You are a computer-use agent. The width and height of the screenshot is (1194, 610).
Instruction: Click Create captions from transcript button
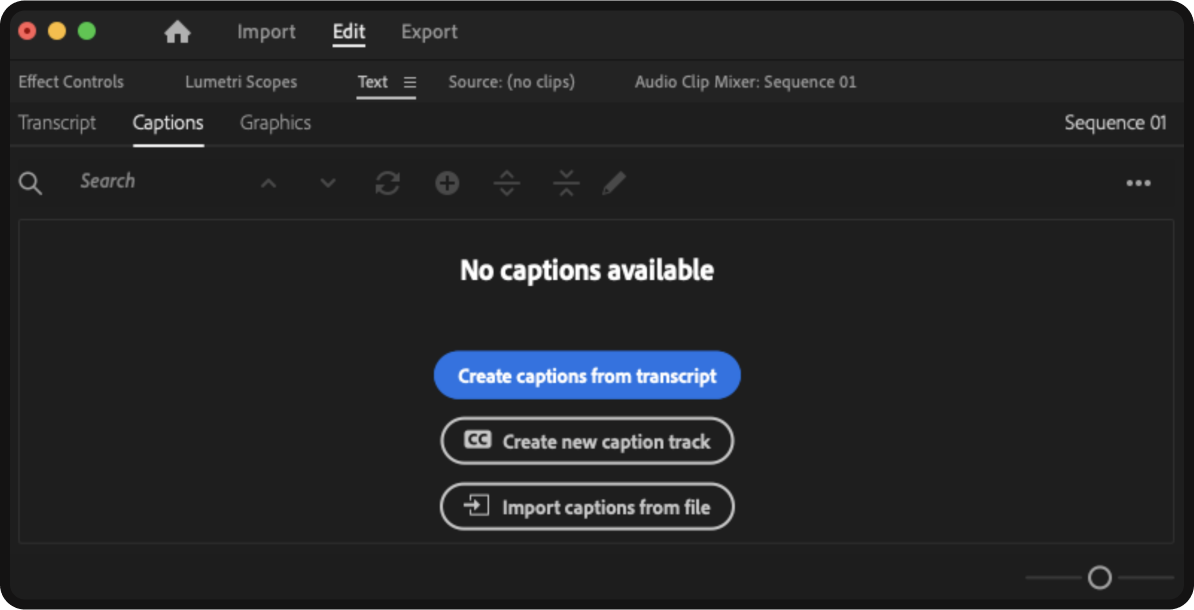coord(587,376)
